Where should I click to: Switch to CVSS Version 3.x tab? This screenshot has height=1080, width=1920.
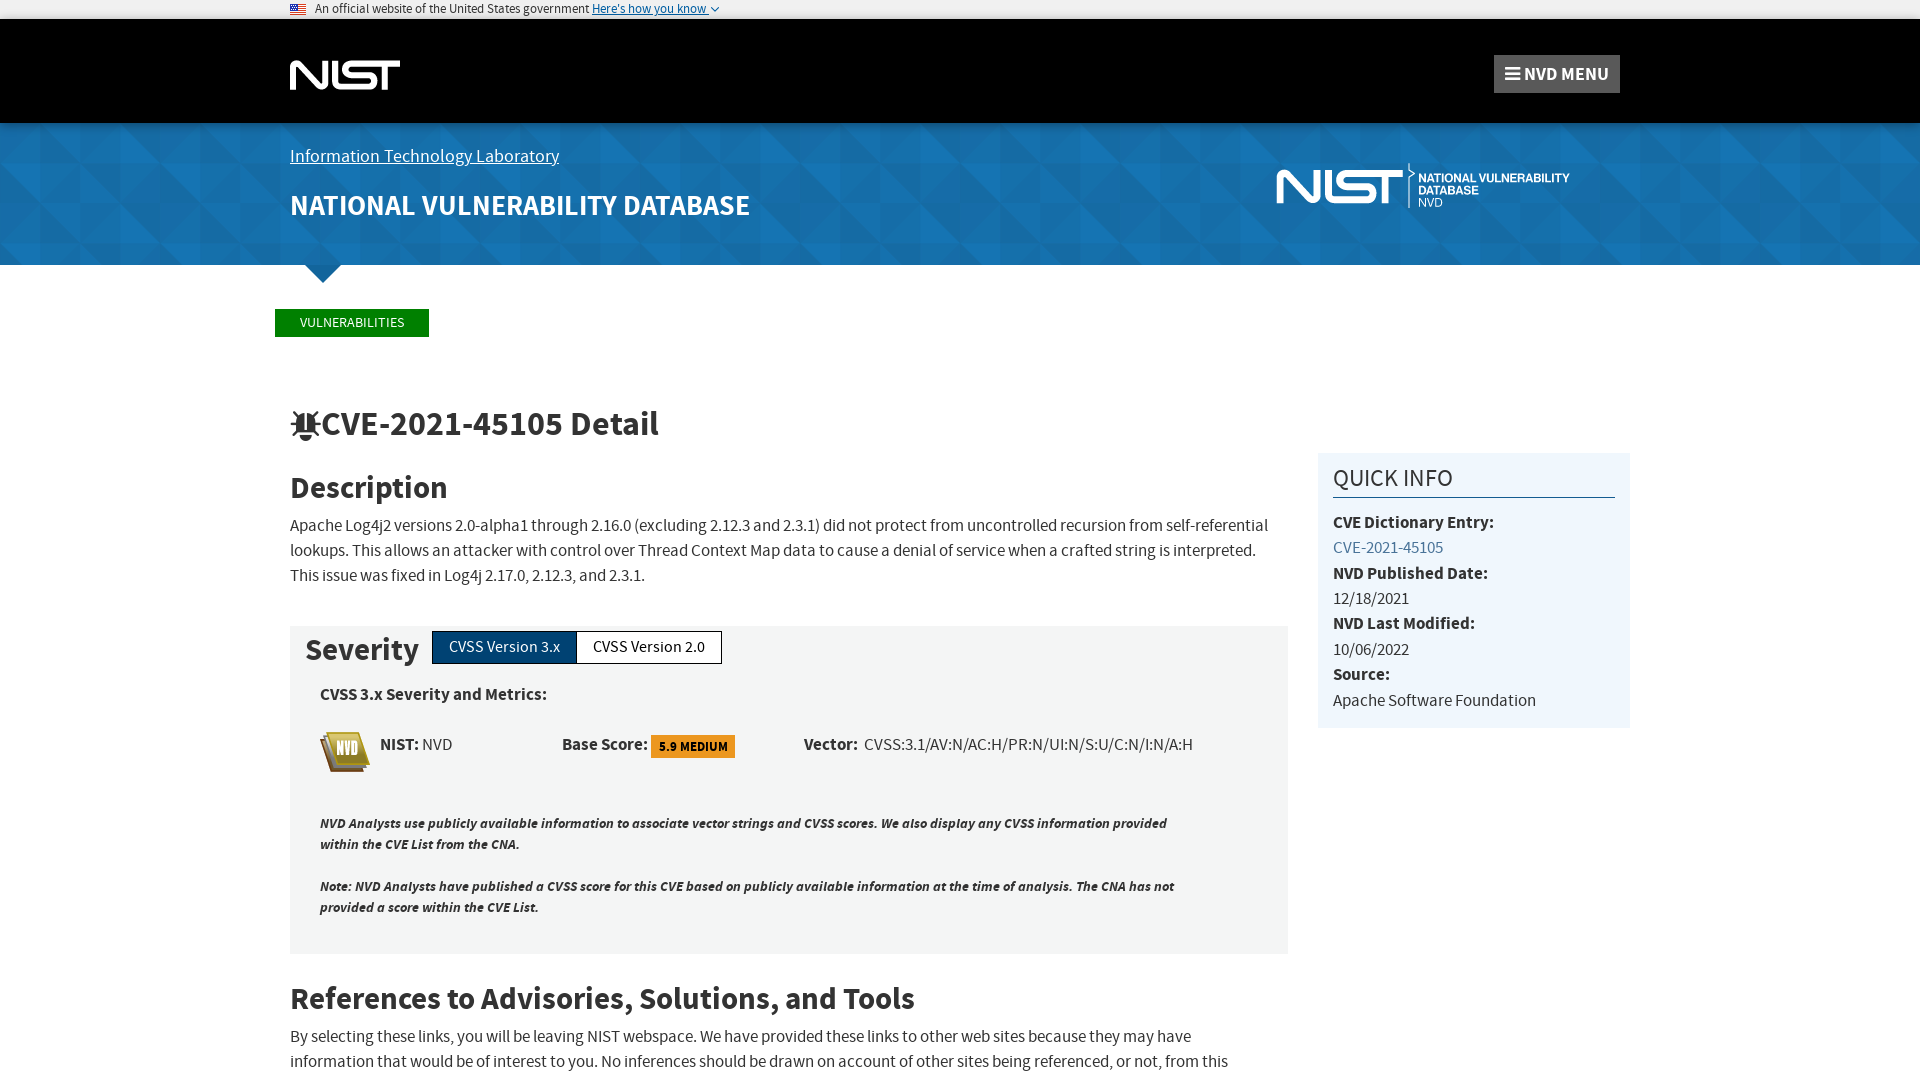504,647
